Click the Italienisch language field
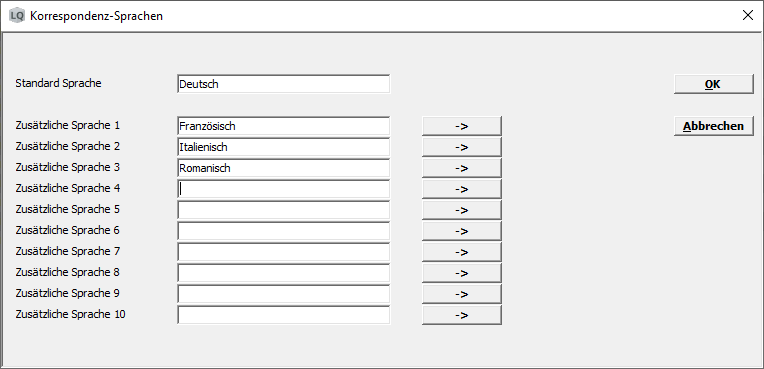Screen dimensions: 764x369 (x=284, y=147)
